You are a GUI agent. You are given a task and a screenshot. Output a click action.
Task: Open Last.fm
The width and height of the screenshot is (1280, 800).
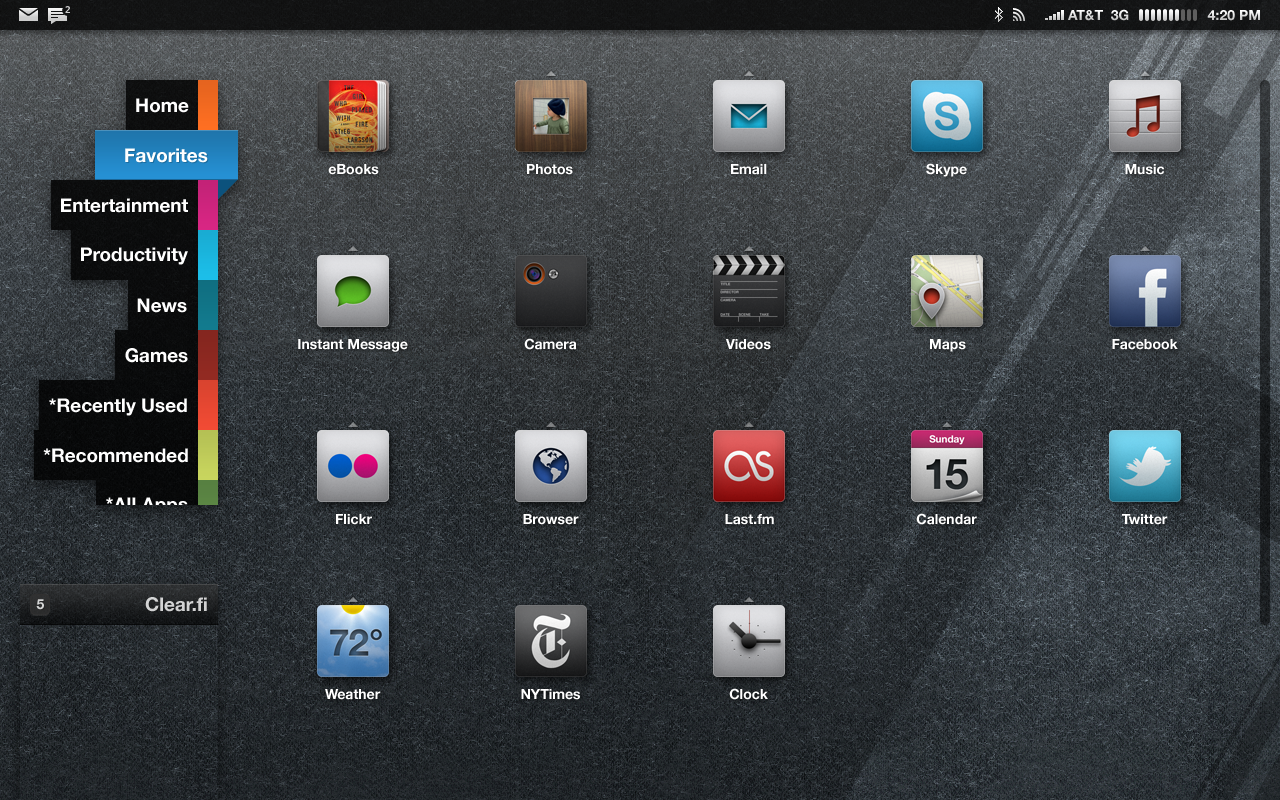749,466
